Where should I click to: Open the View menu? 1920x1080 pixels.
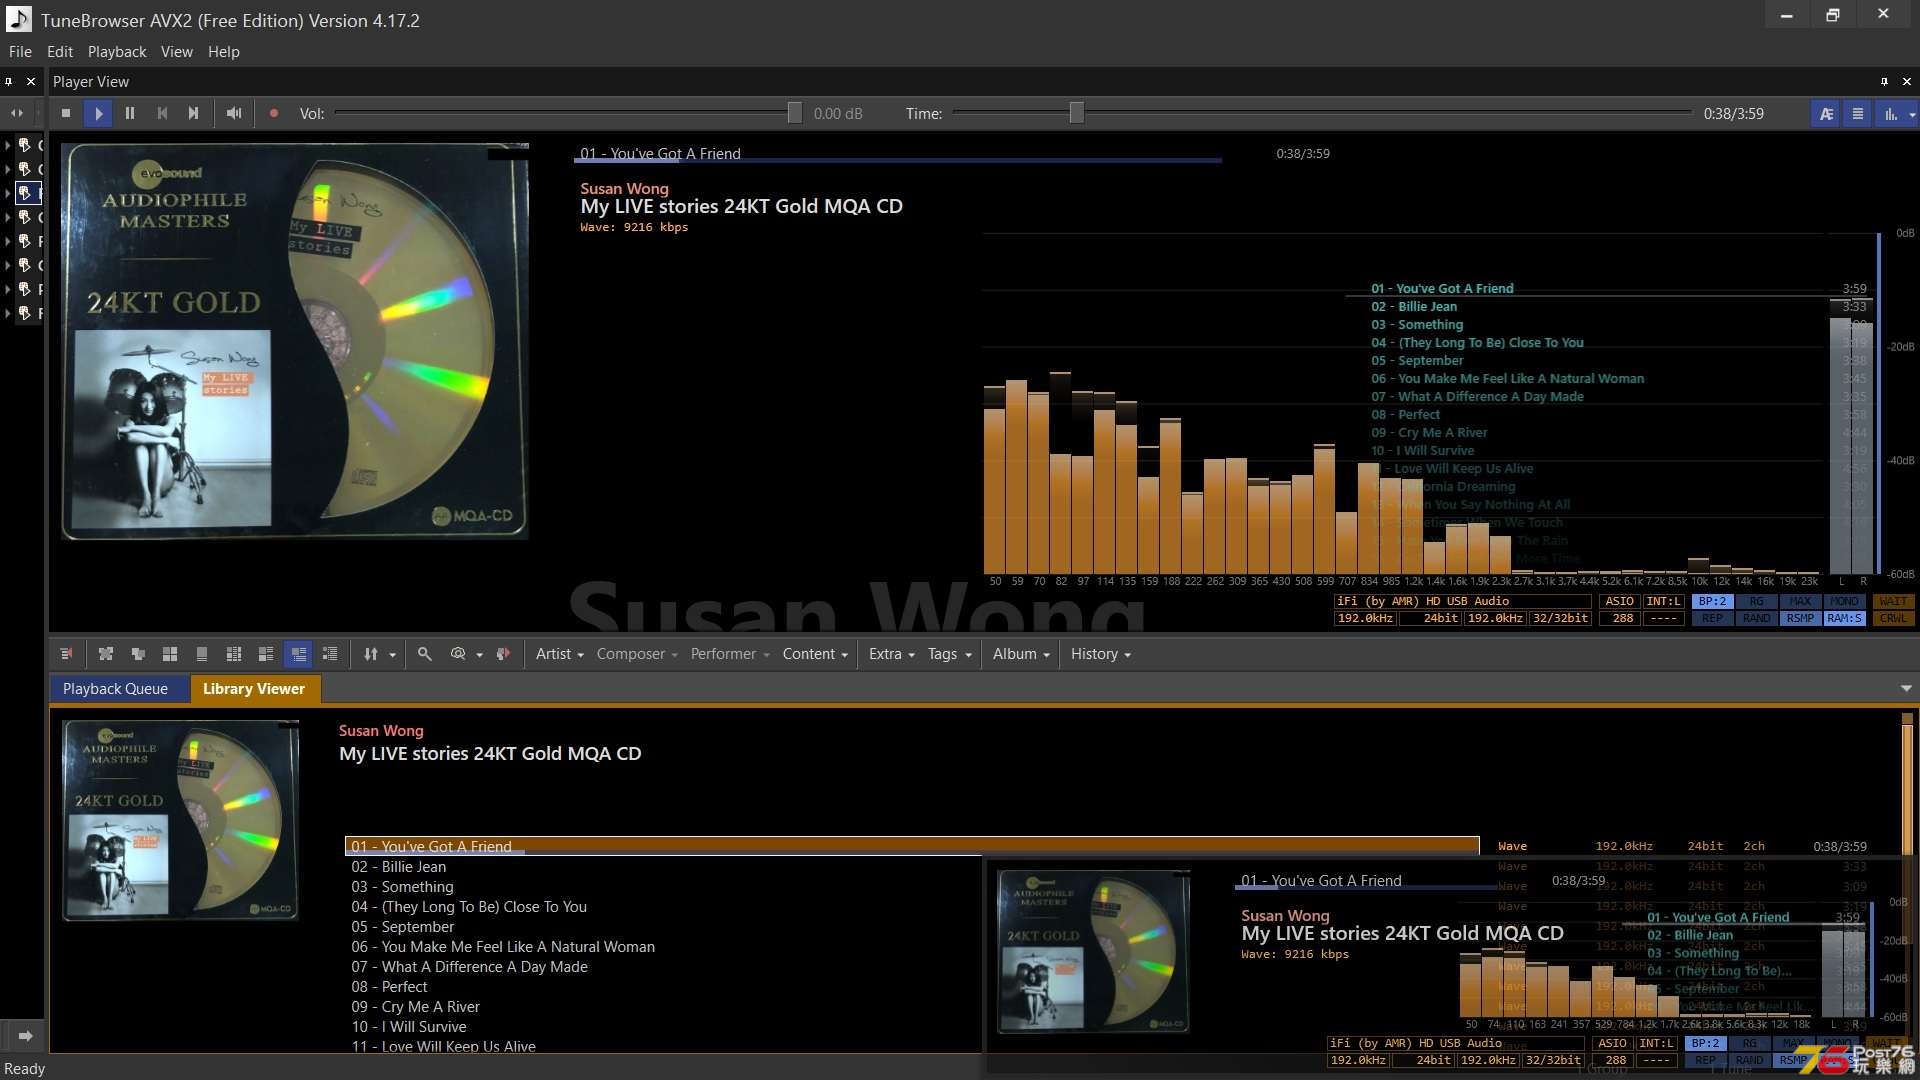click(176, 52)
